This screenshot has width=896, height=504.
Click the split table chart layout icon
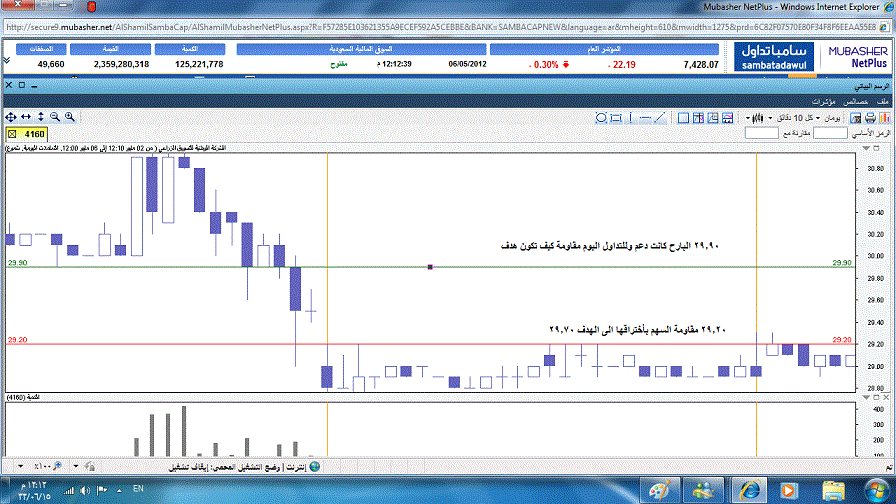(x=698, y=118)
